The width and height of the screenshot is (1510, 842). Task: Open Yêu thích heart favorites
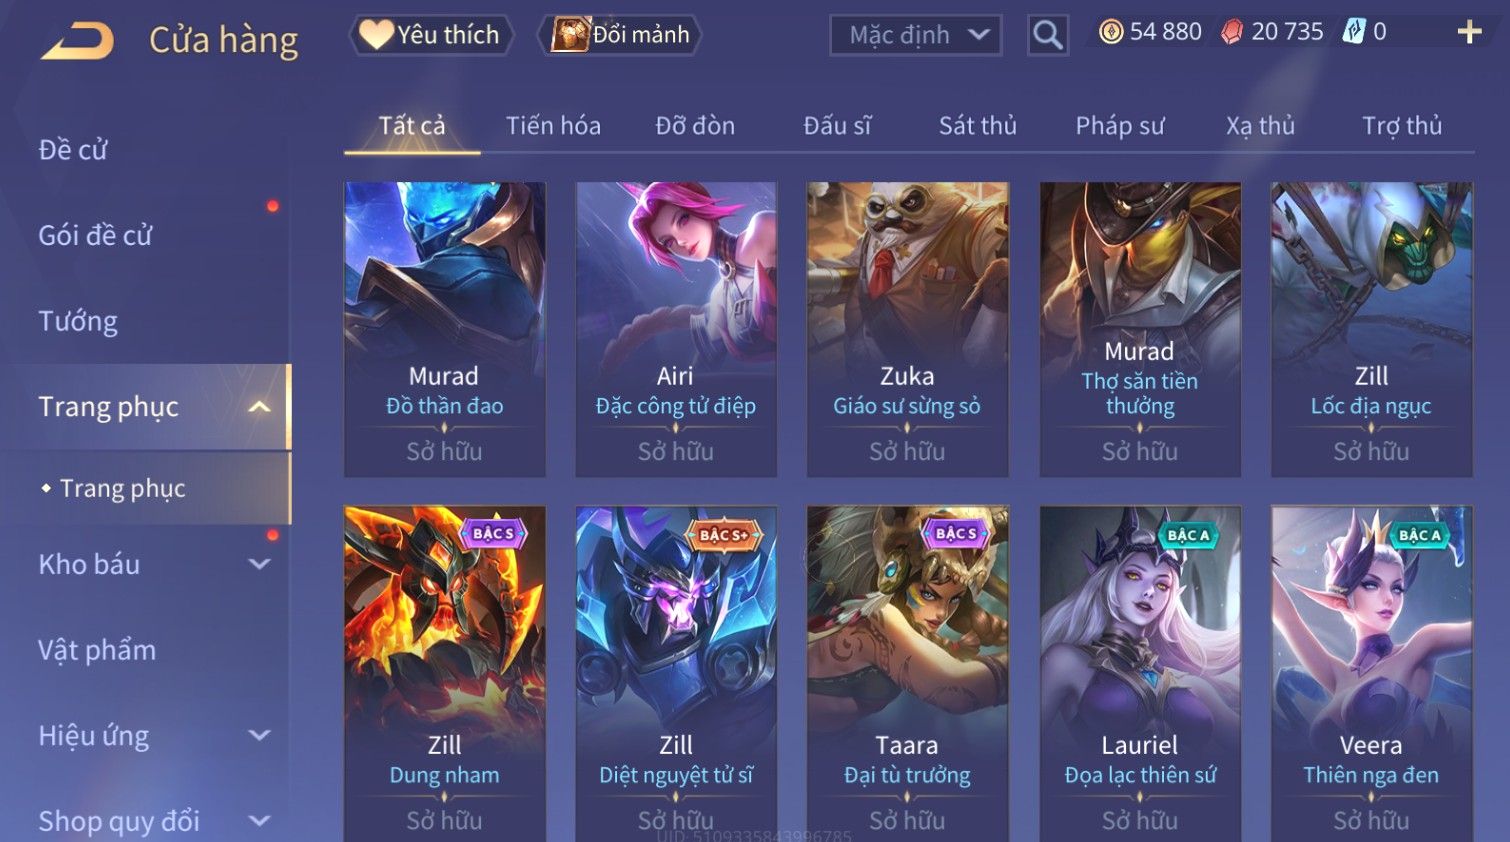pyautogui.click(x=431, y=35)
